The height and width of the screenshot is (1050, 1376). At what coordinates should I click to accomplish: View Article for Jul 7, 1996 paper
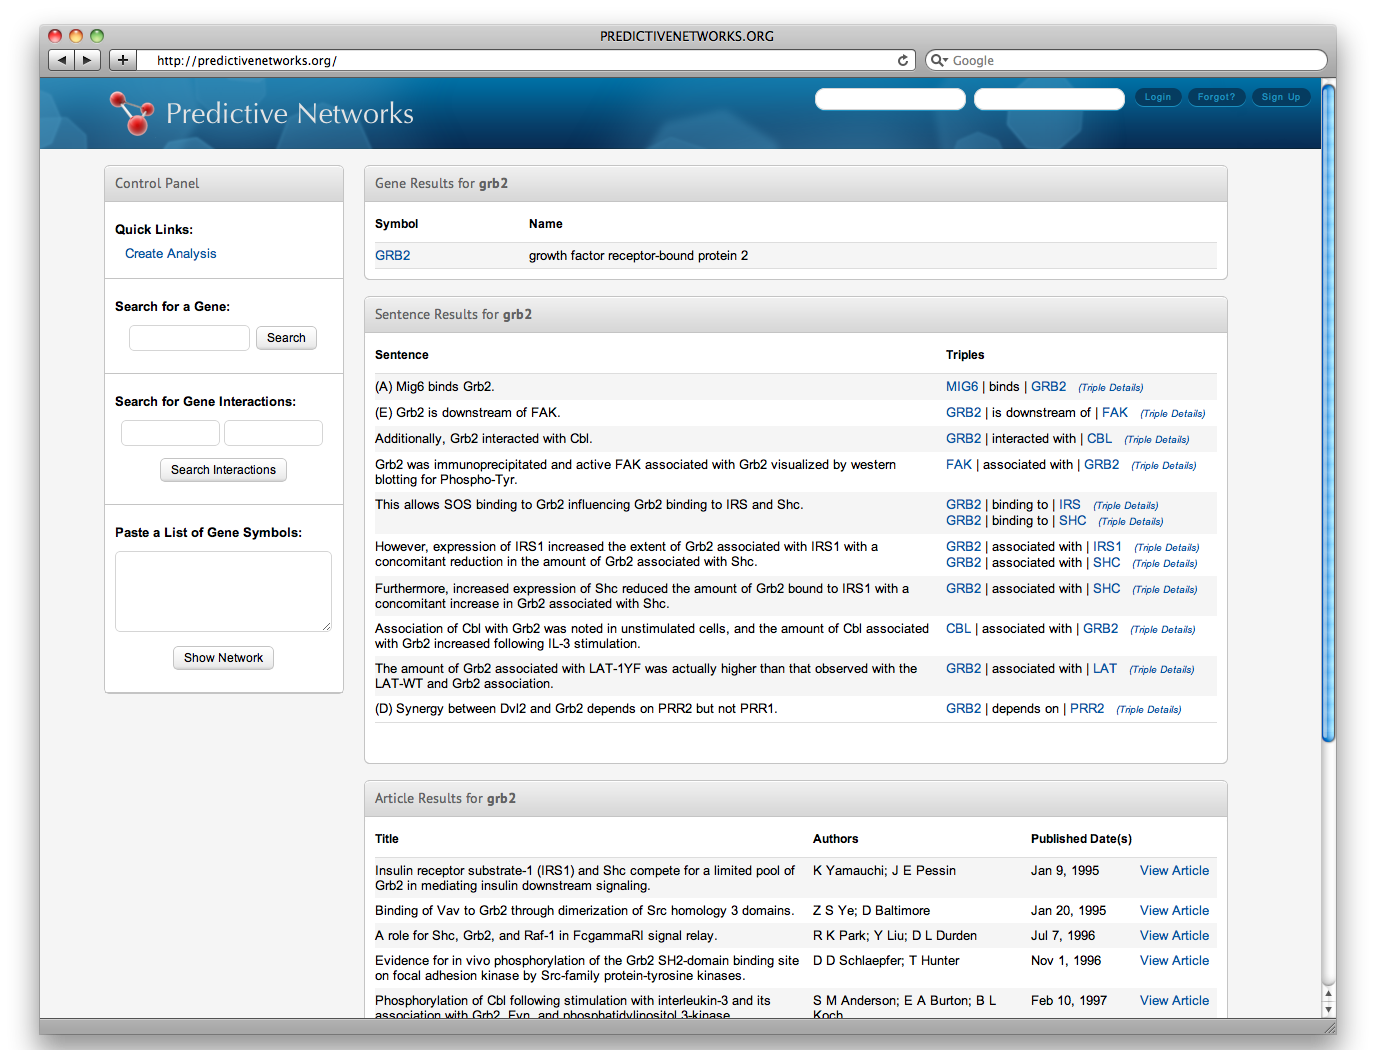pos(1174,936)
